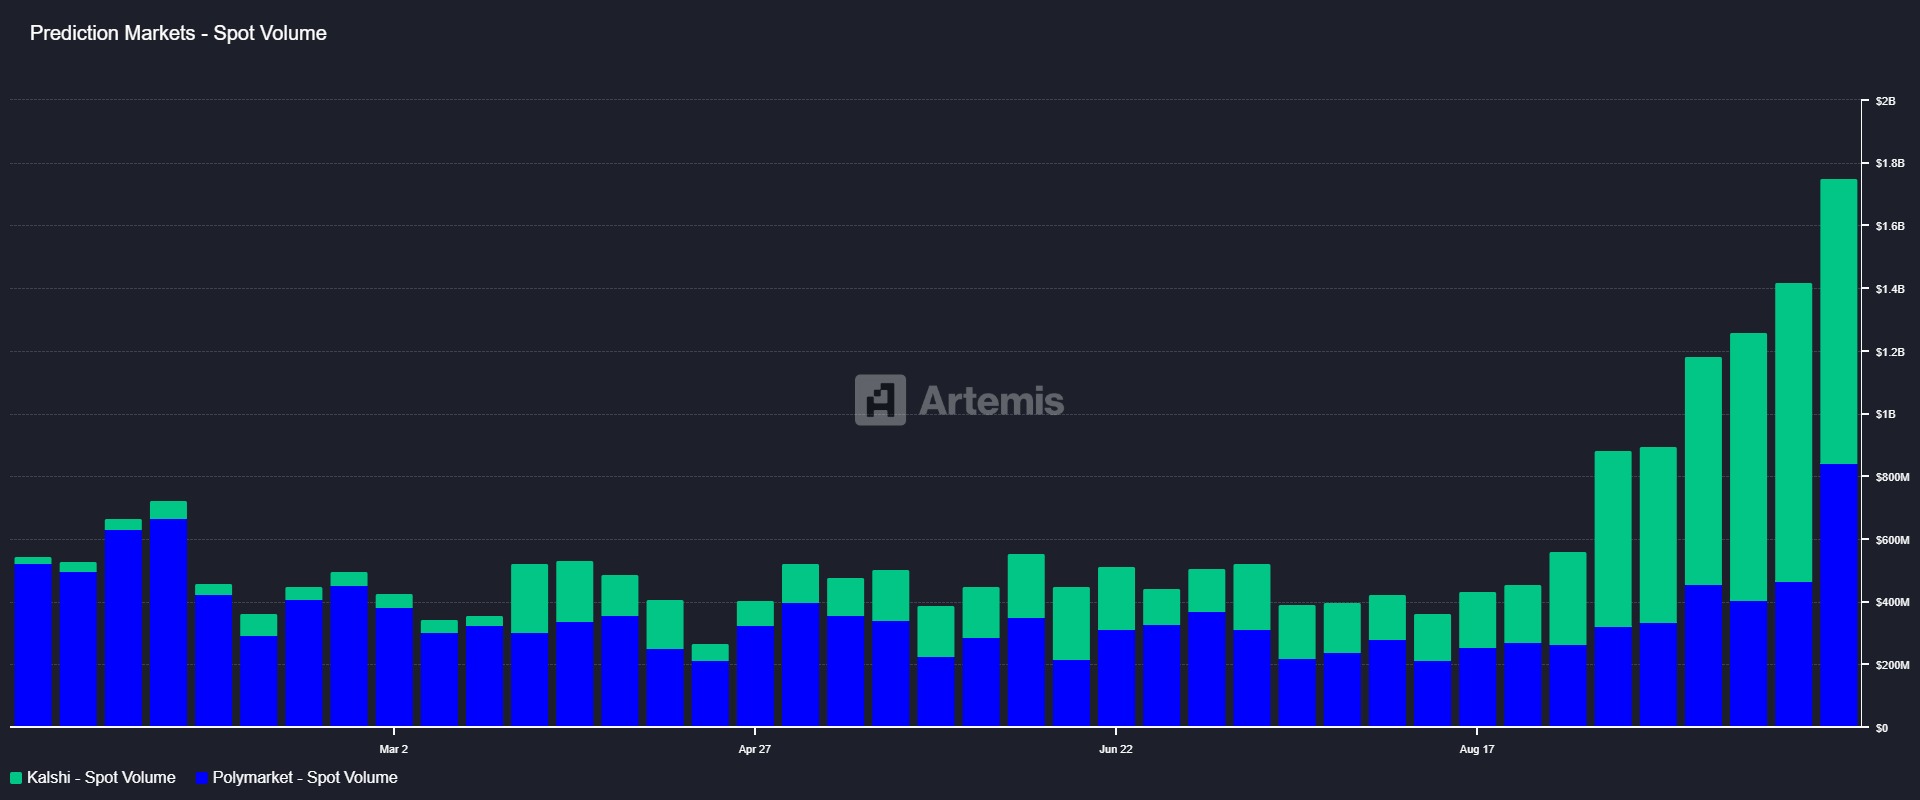
Task: Select the Jun 22 date label on x-axis
Action: [1116, 749]
